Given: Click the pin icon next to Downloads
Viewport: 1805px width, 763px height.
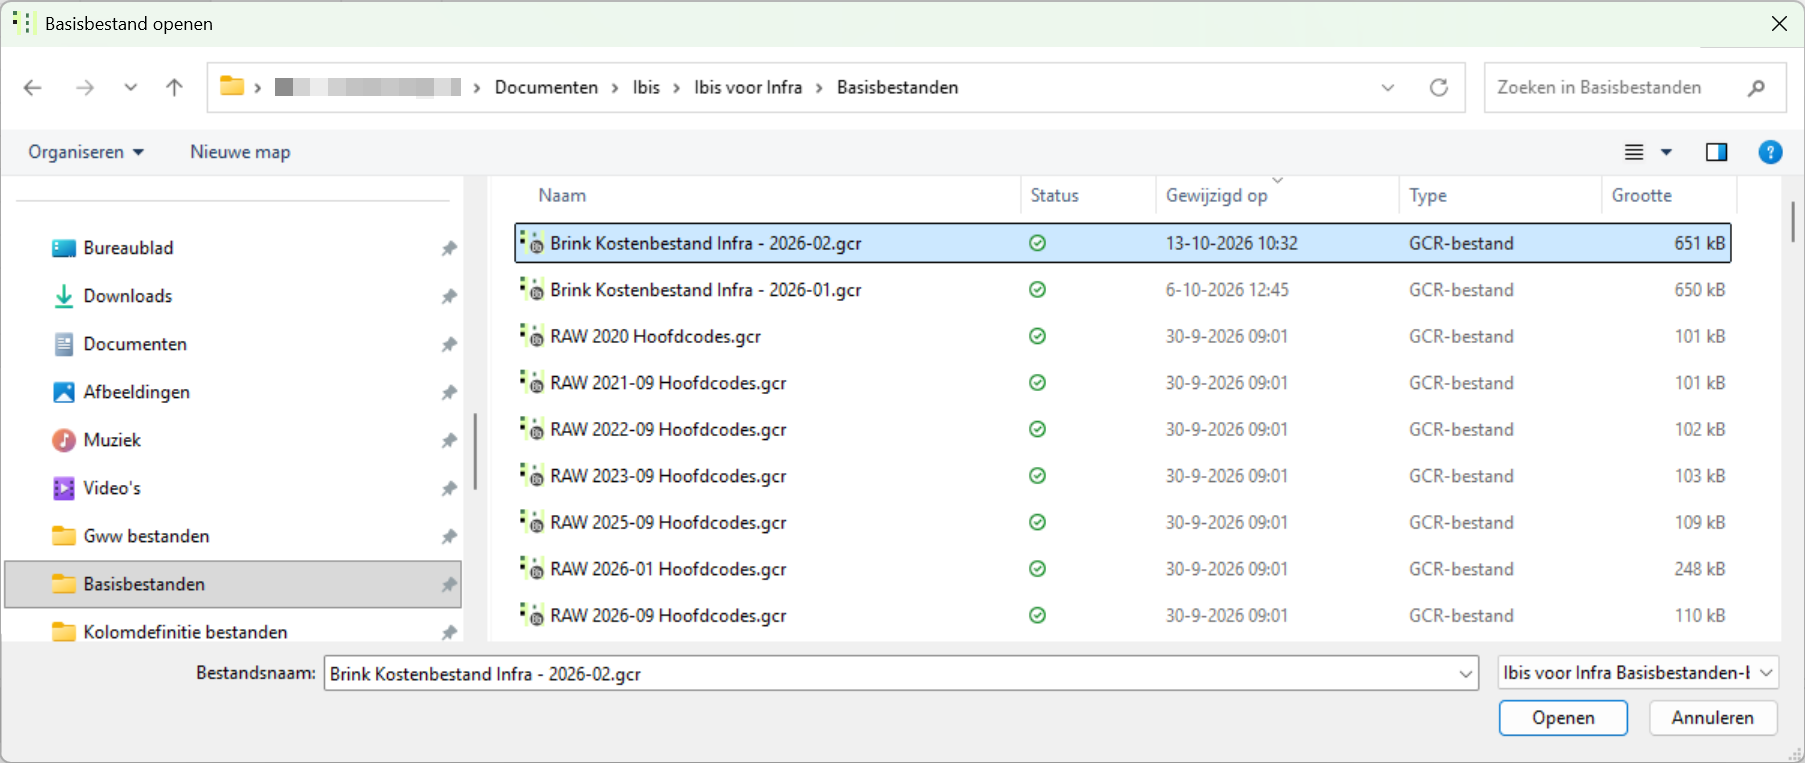Looking at the screenshot, I should pyautogui.click(x=449, y=296).
